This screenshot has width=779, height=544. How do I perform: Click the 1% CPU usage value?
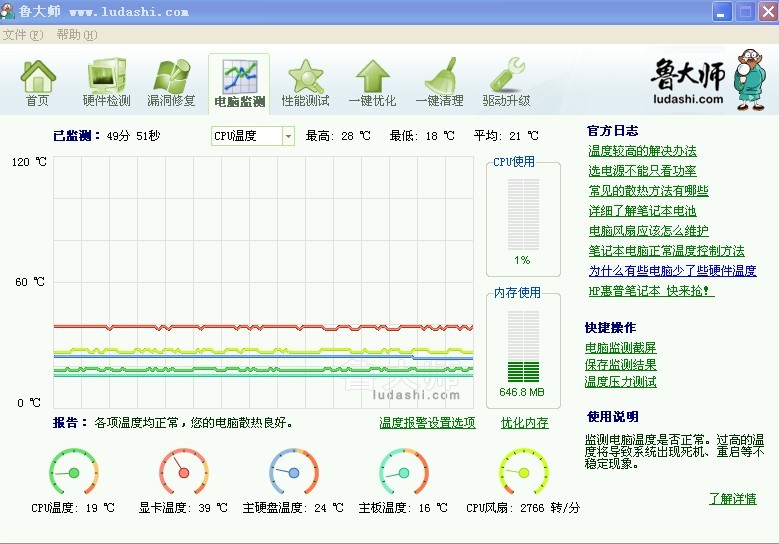(522, 260)
